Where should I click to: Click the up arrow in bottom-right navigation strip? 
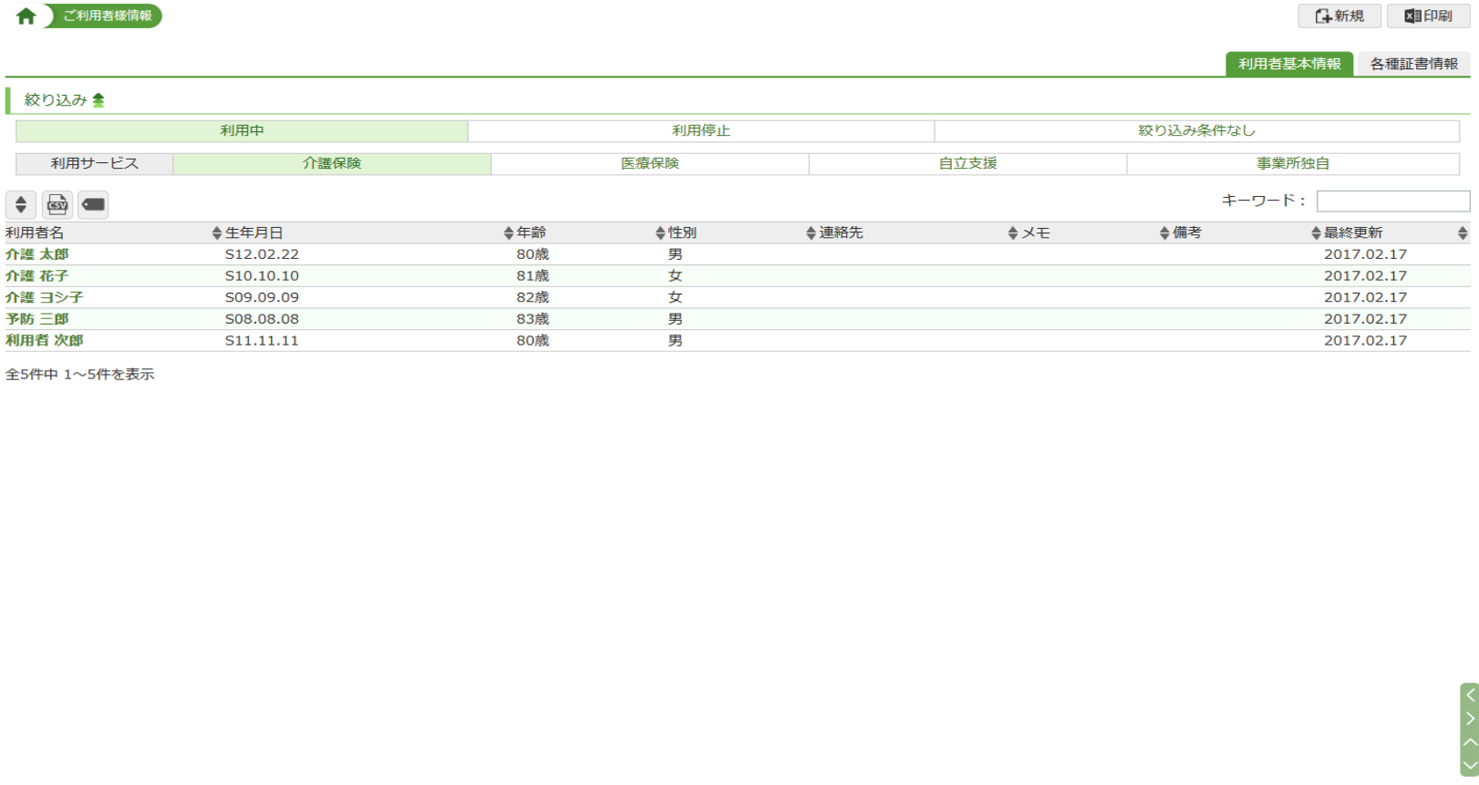coord(1469,742)
